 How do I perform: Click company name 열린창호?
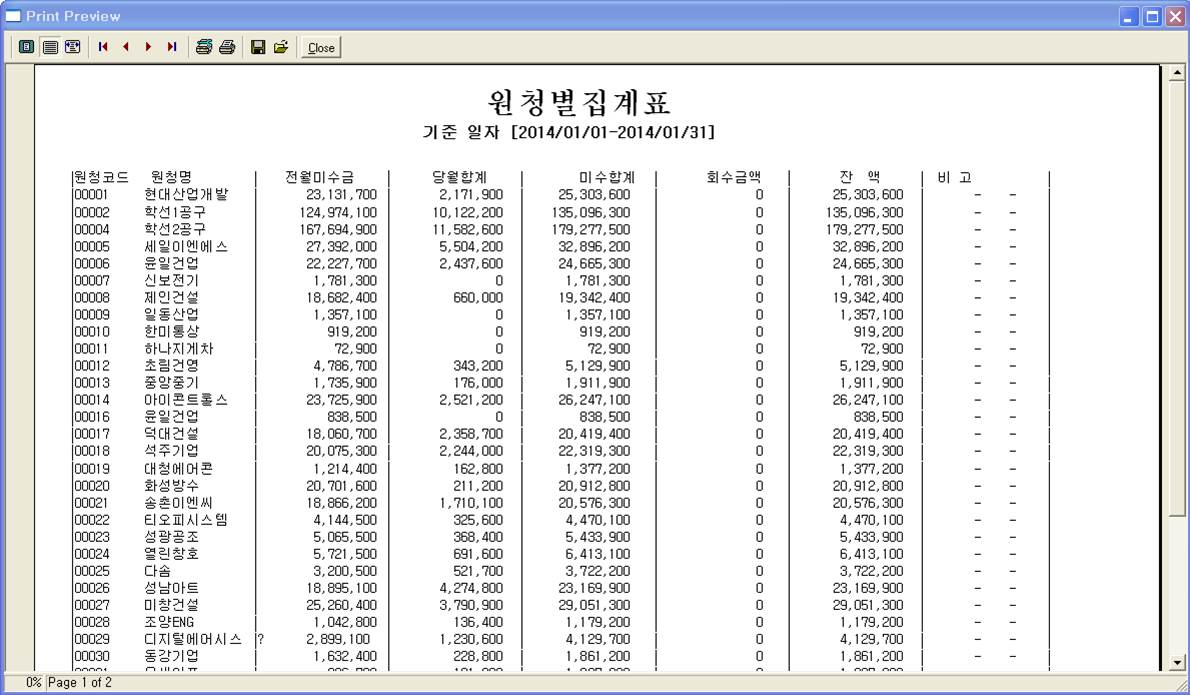[172, 554]
